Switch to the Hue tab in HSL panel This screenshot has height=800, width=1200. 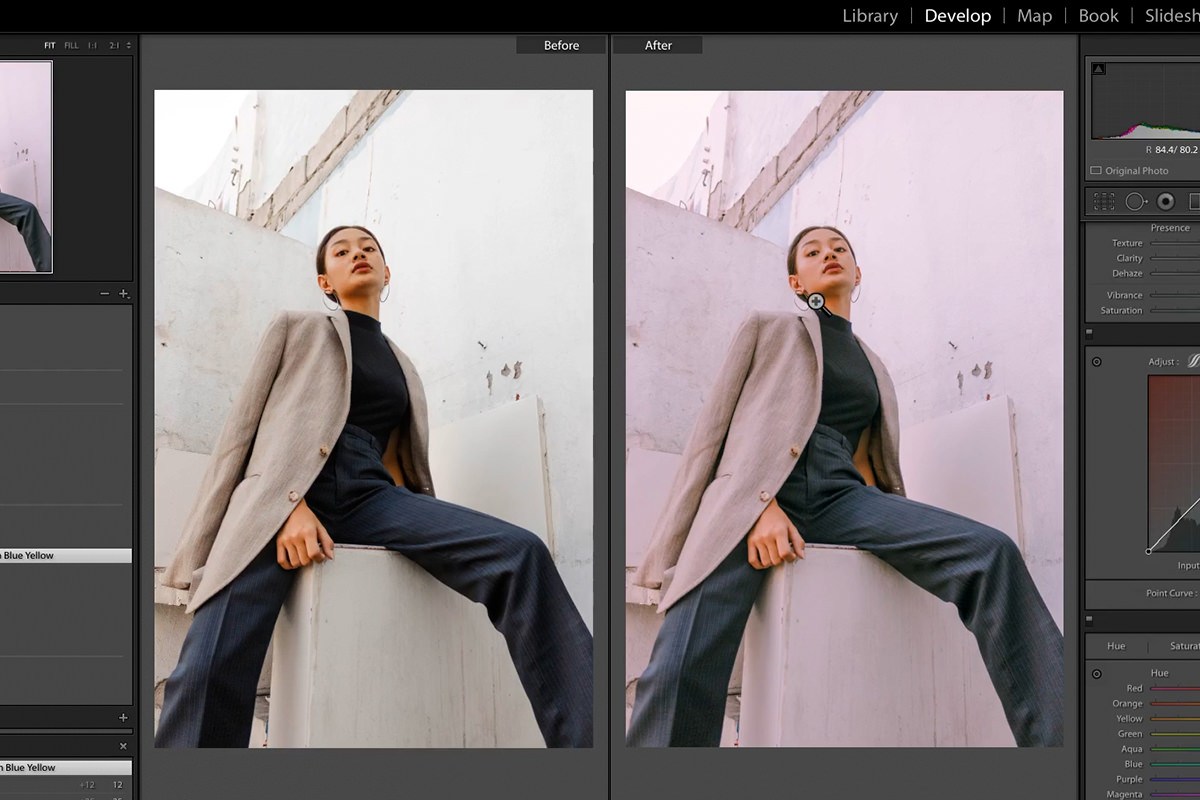(x=1116, y=646)
